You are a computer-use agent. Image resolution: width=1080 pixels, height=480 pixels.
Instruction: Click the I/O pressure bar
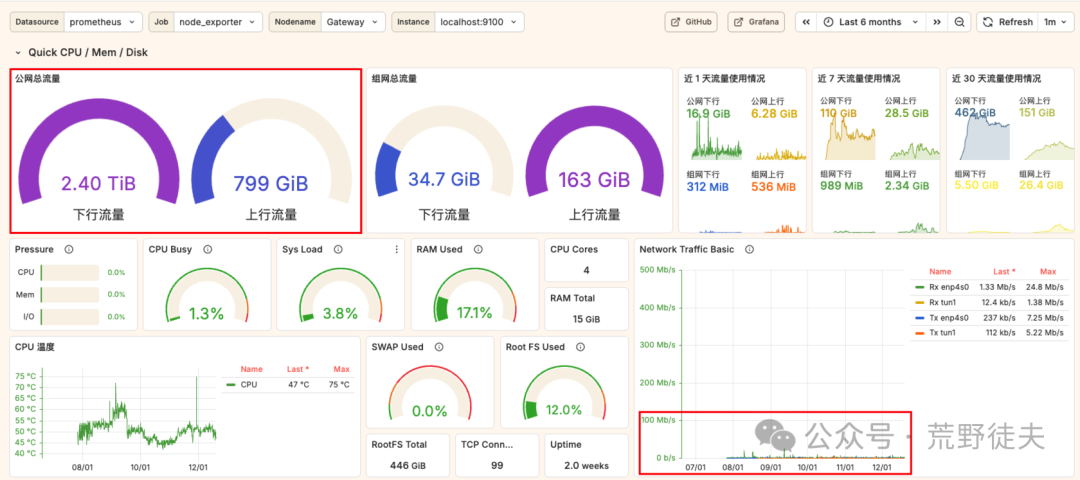70,317
